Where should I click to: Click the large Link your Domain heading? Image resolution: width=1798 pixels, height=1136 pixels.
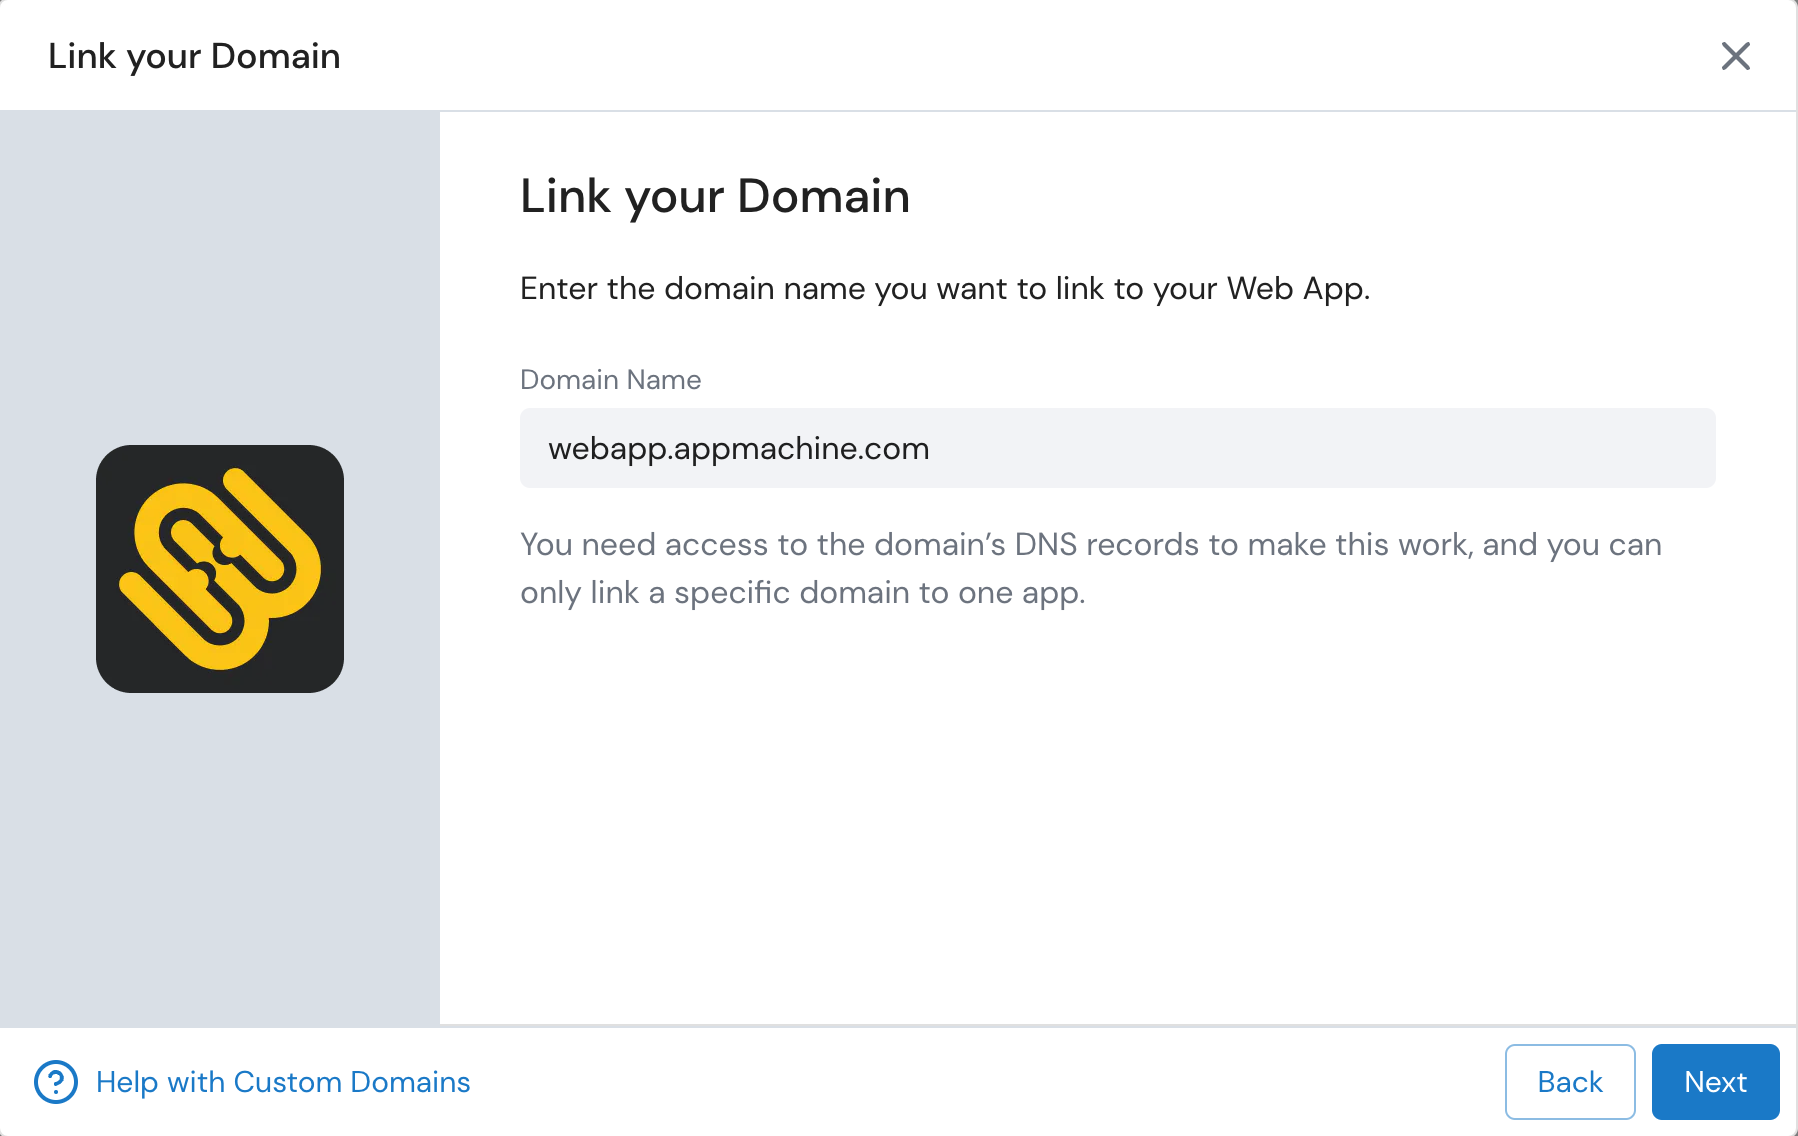[x=714, y=196]
